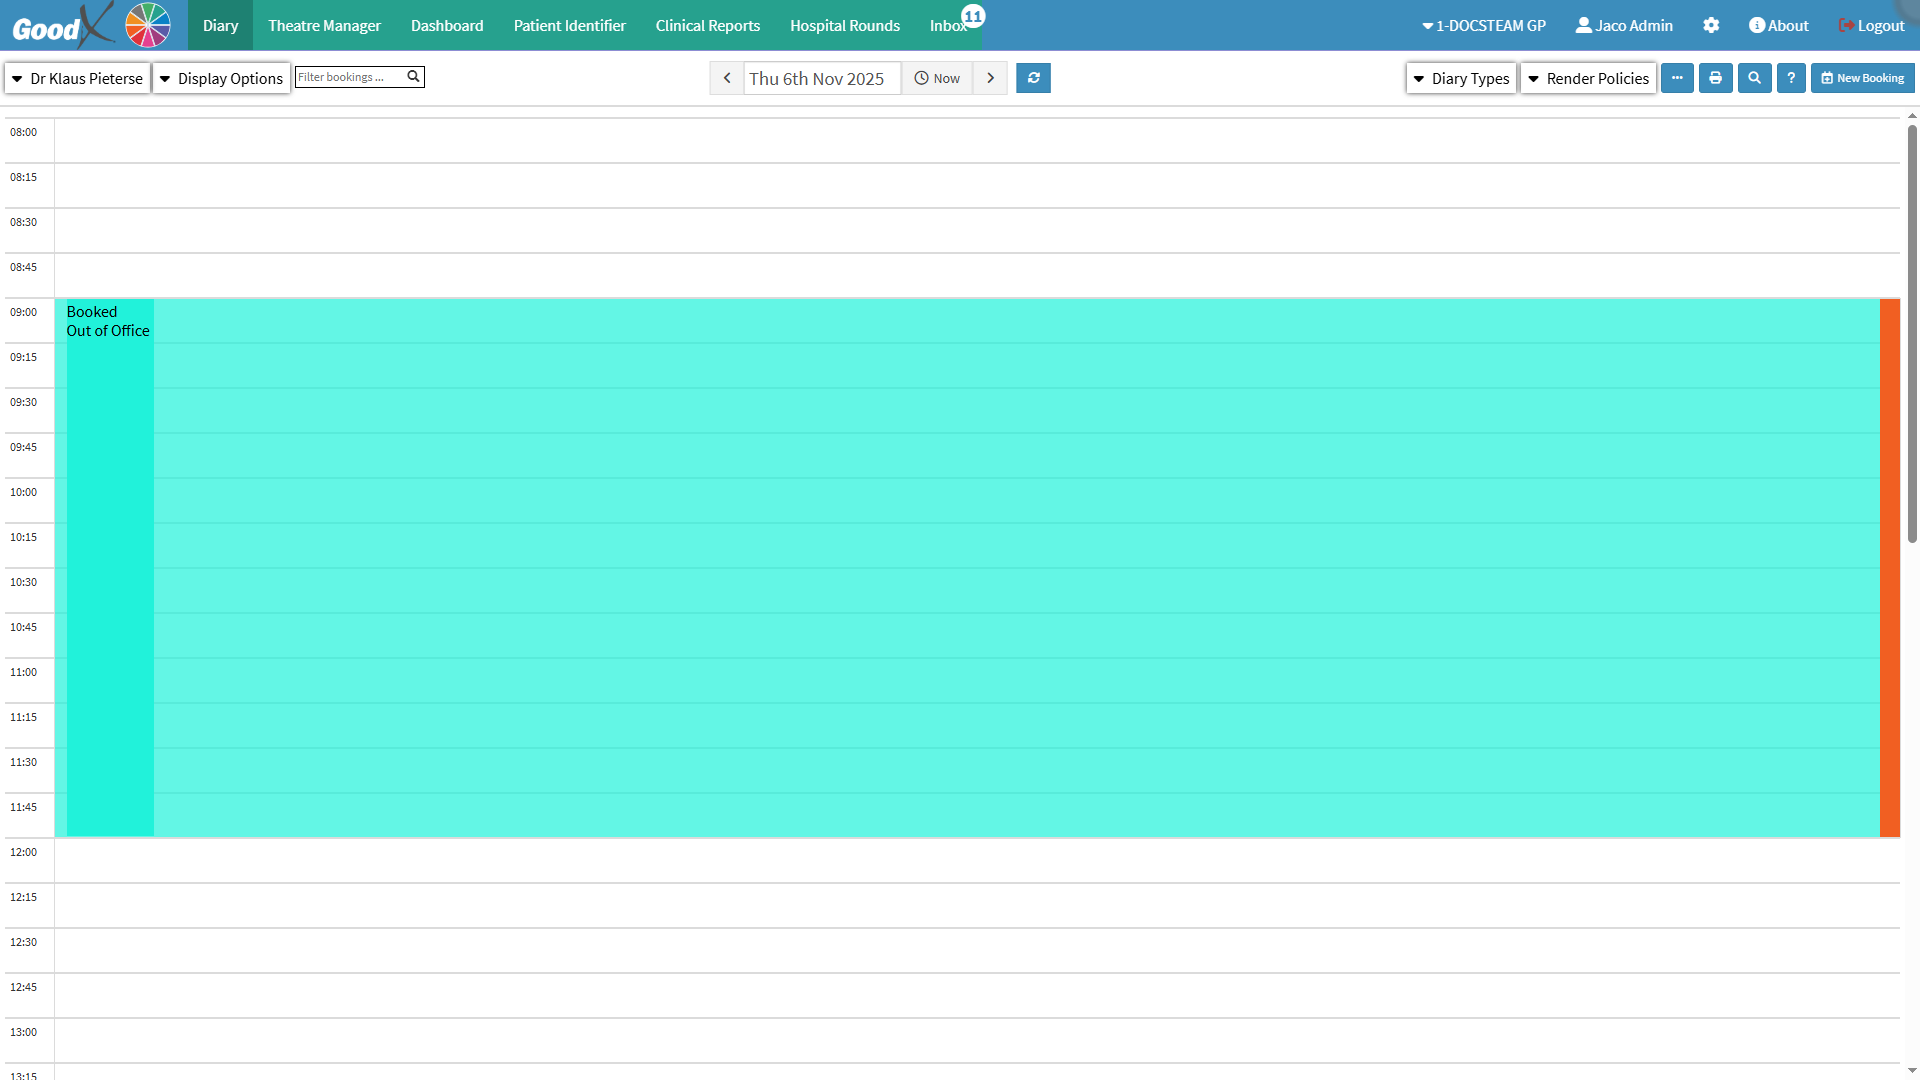The image size is (1920, 1080).
Task: Jump to current time with Now button
Action: coord(937,78)
